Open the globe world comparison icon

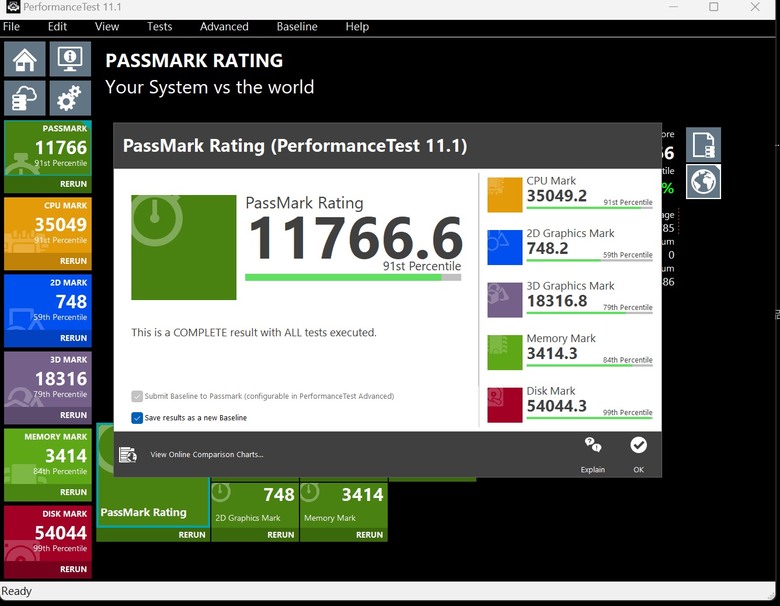703,182
